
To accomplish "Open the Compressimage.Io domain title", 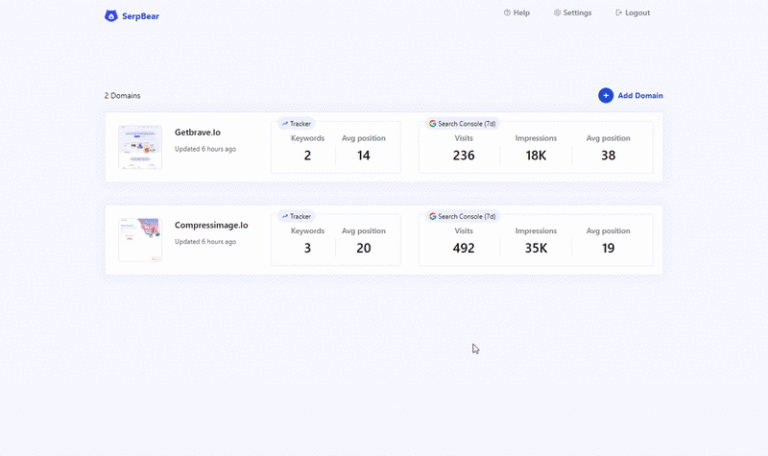I will coord(211,225).
